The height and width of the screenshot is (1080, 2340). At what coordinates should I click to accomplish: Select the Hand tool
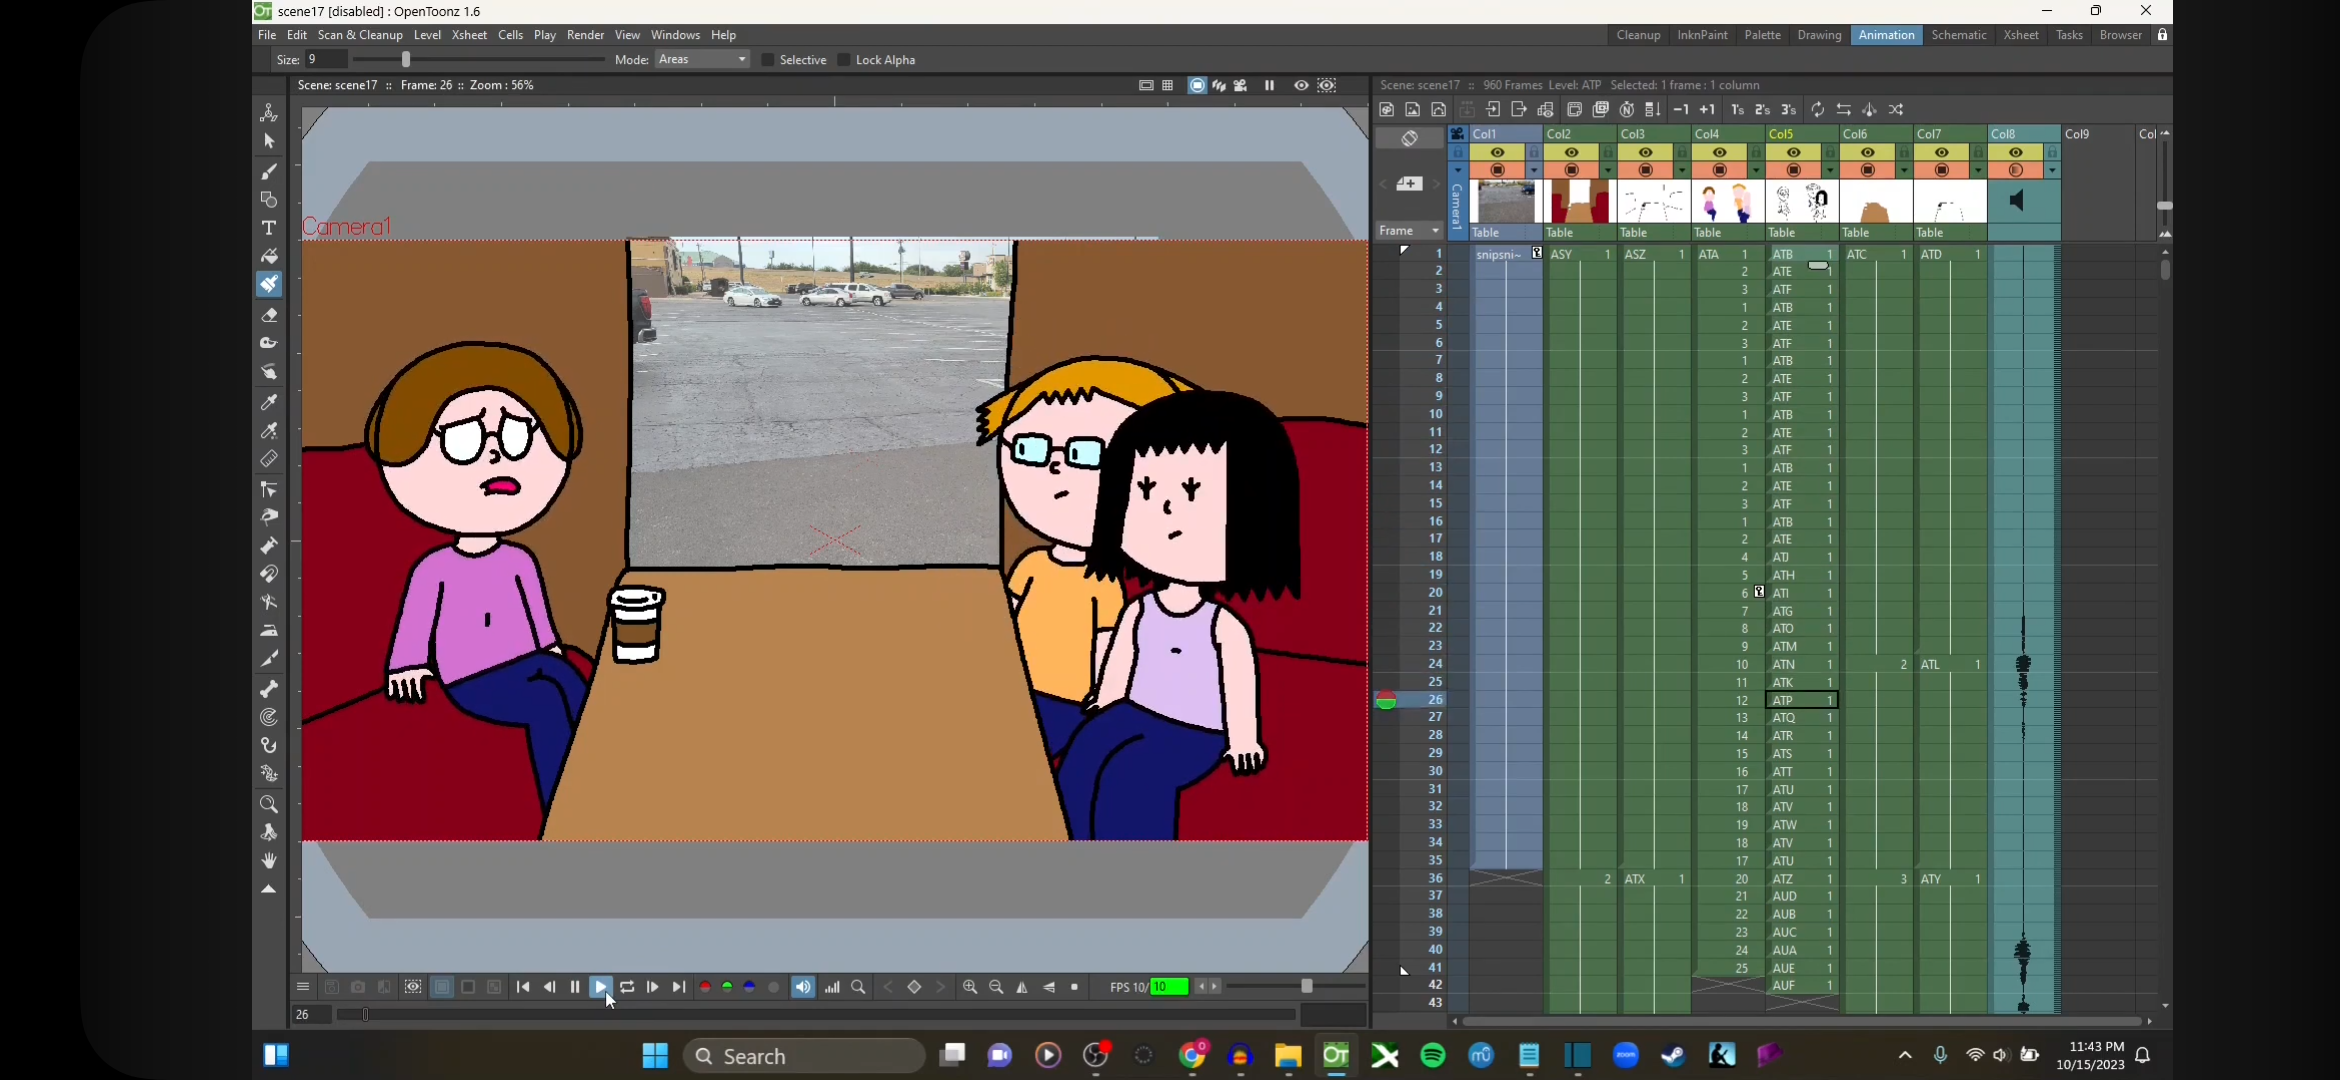pyautogui.click(x=269, y=860)
